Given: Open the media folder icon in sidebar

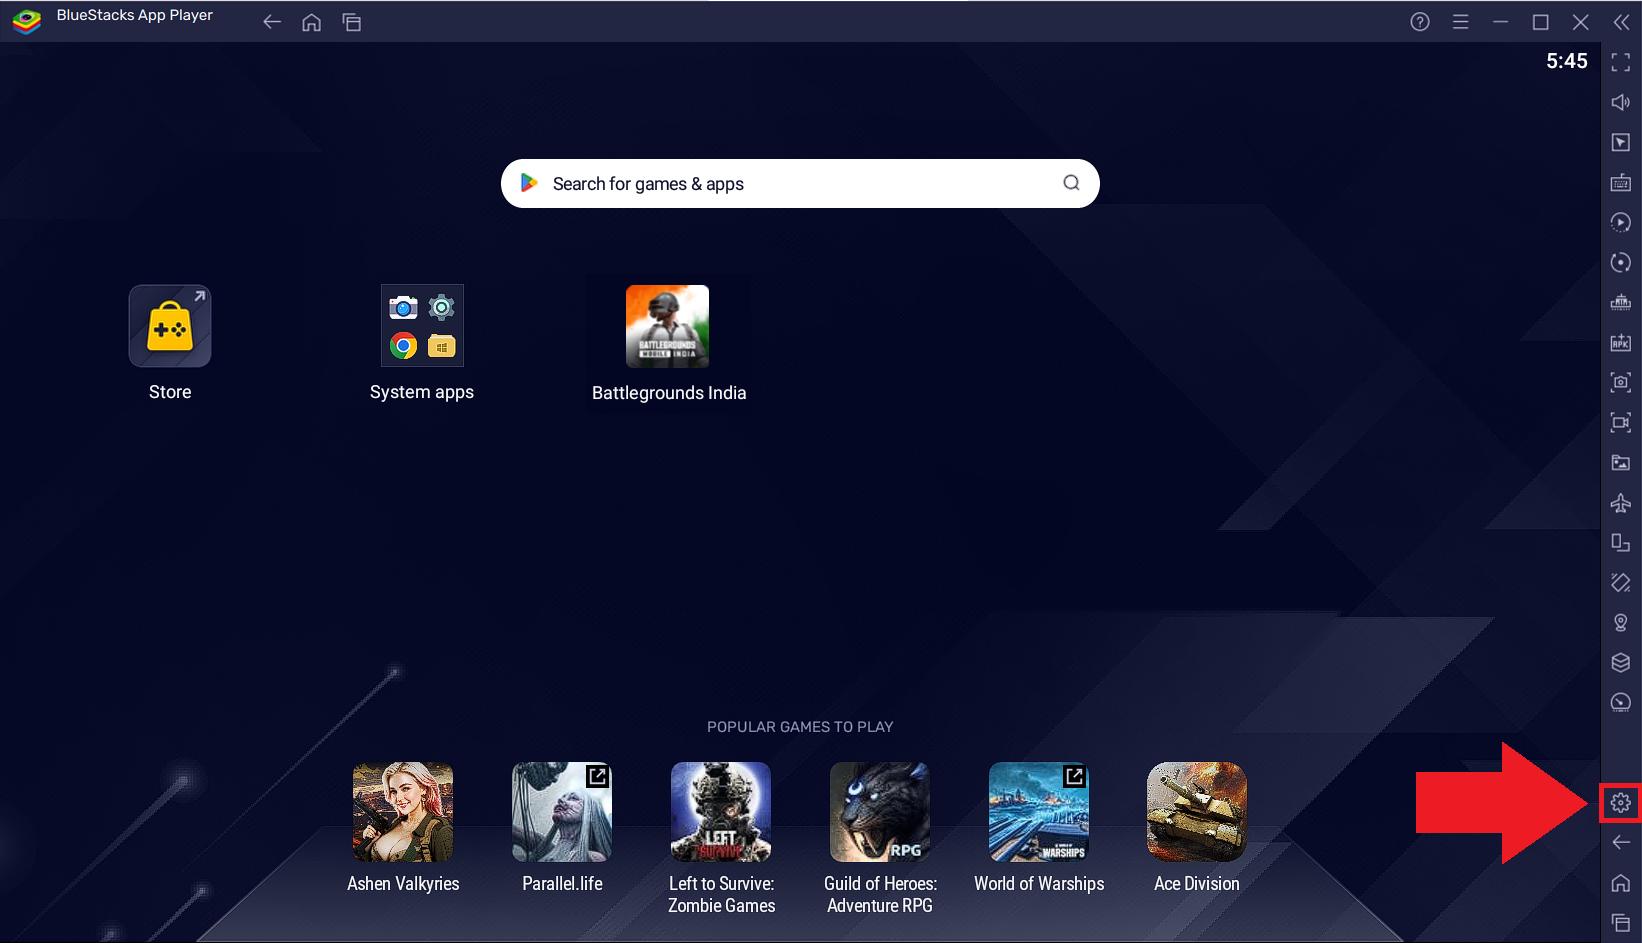Looking at the screenshot, I should pos(1621,462).
